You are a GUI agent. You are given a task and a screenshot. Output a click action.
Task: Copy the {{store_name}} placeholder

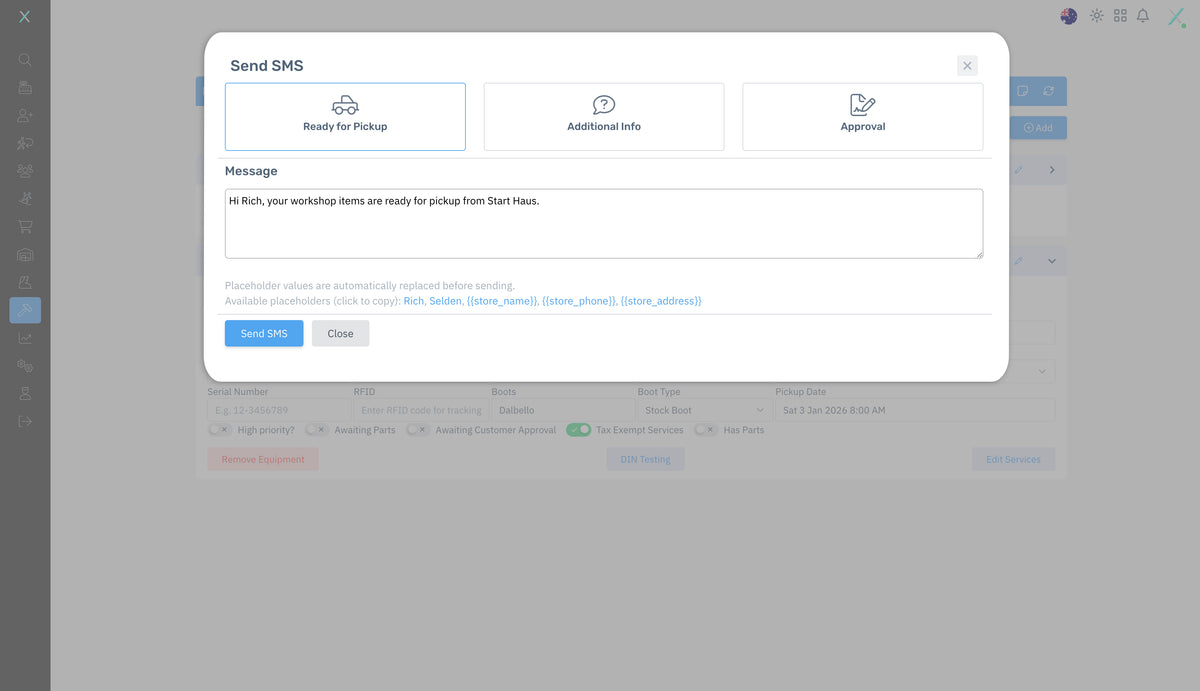[x=502, y=301]
